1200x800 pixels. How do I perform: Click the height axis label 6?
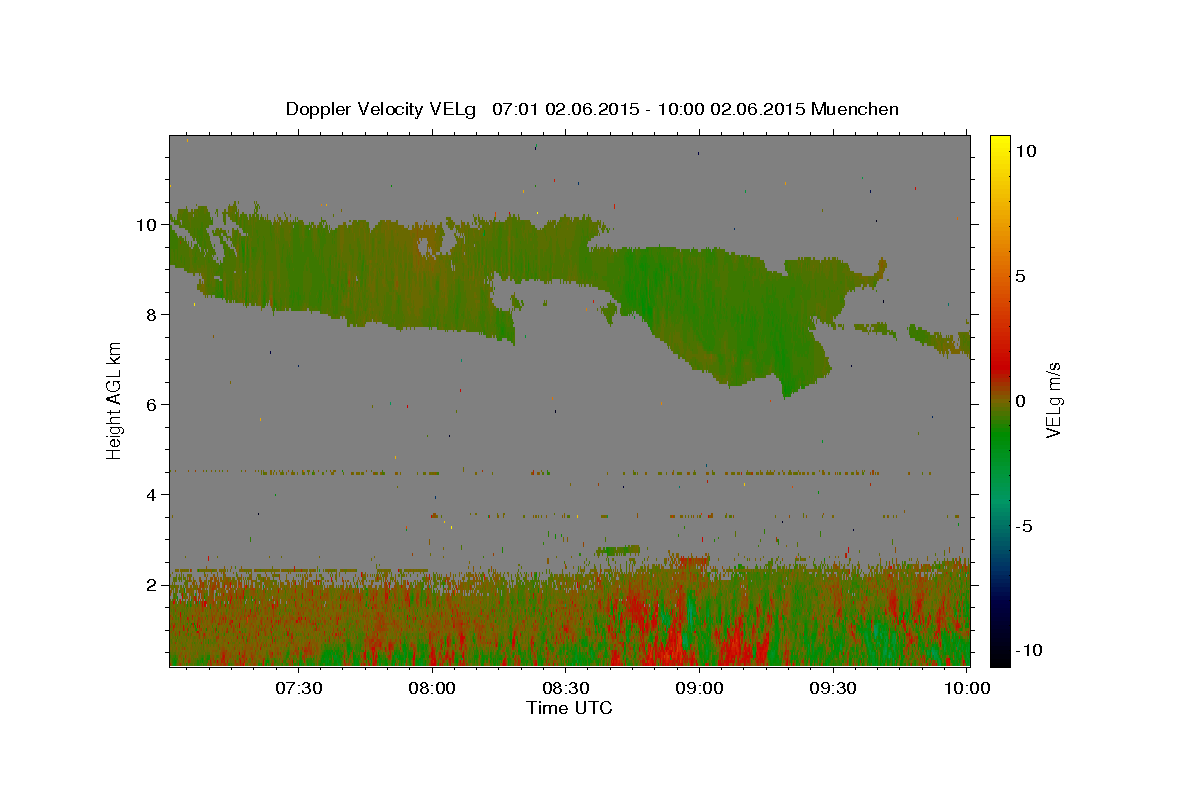coord(152,405)
